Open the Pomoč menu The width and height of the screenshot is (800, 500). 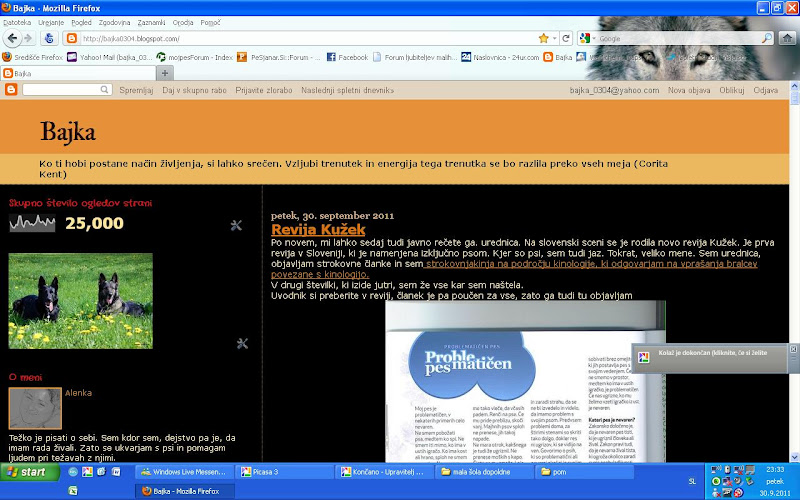coord(210,22)
